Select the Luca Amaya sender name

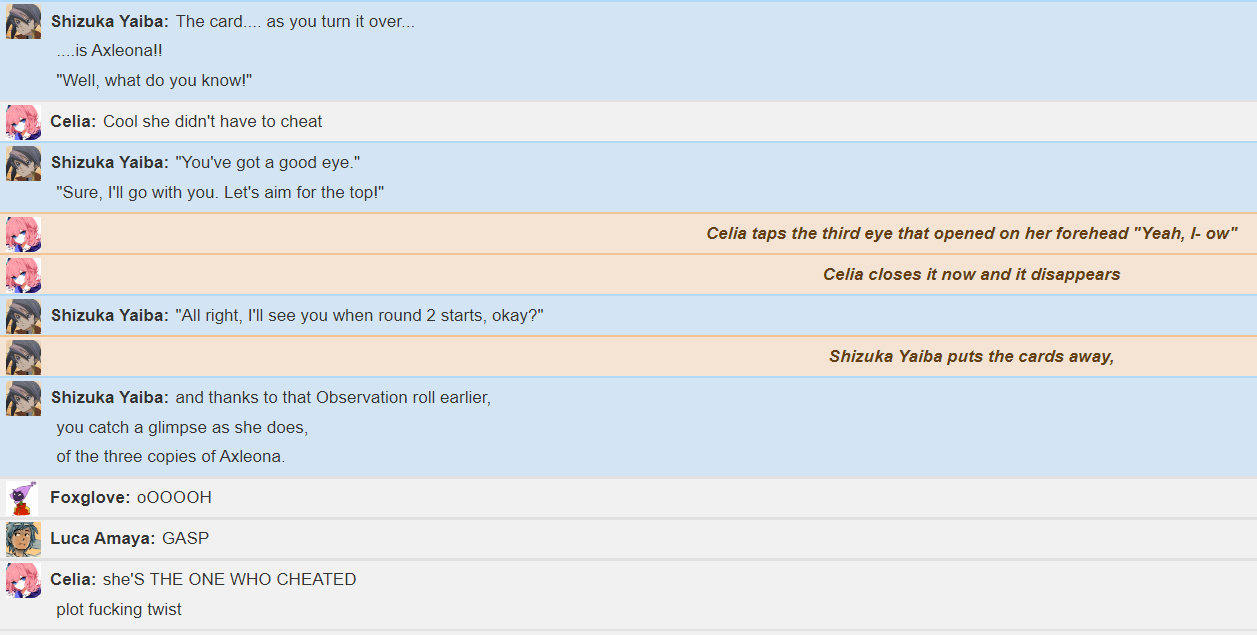pyautogui.click(x=103, y=539)
